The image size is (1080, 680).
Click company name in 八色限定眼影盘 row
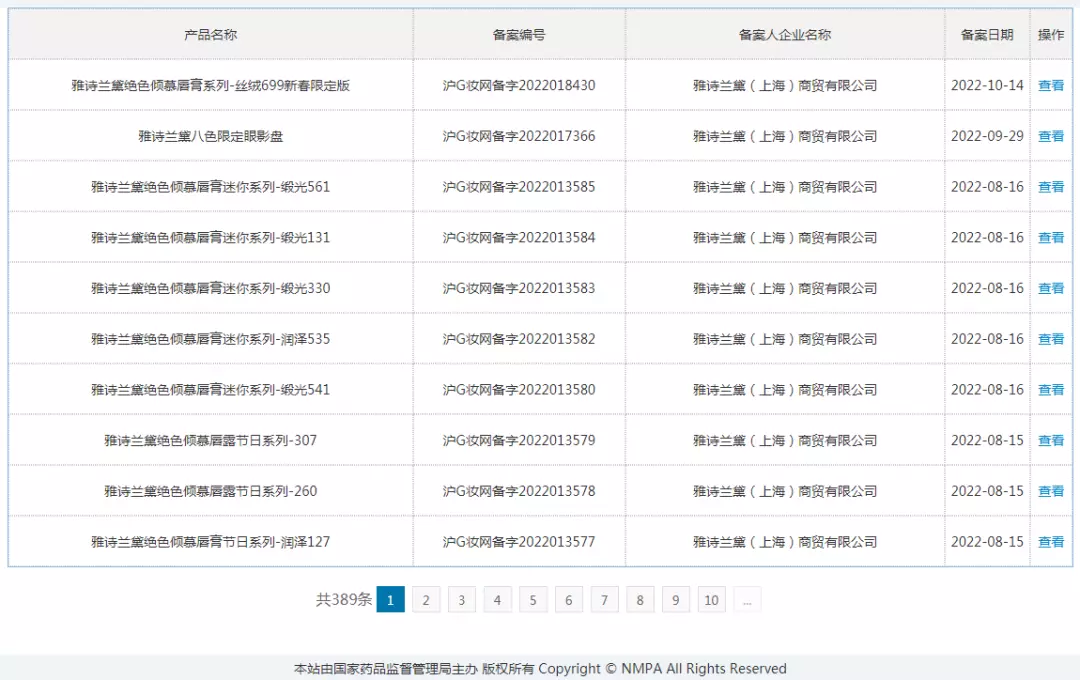[785, 136]
